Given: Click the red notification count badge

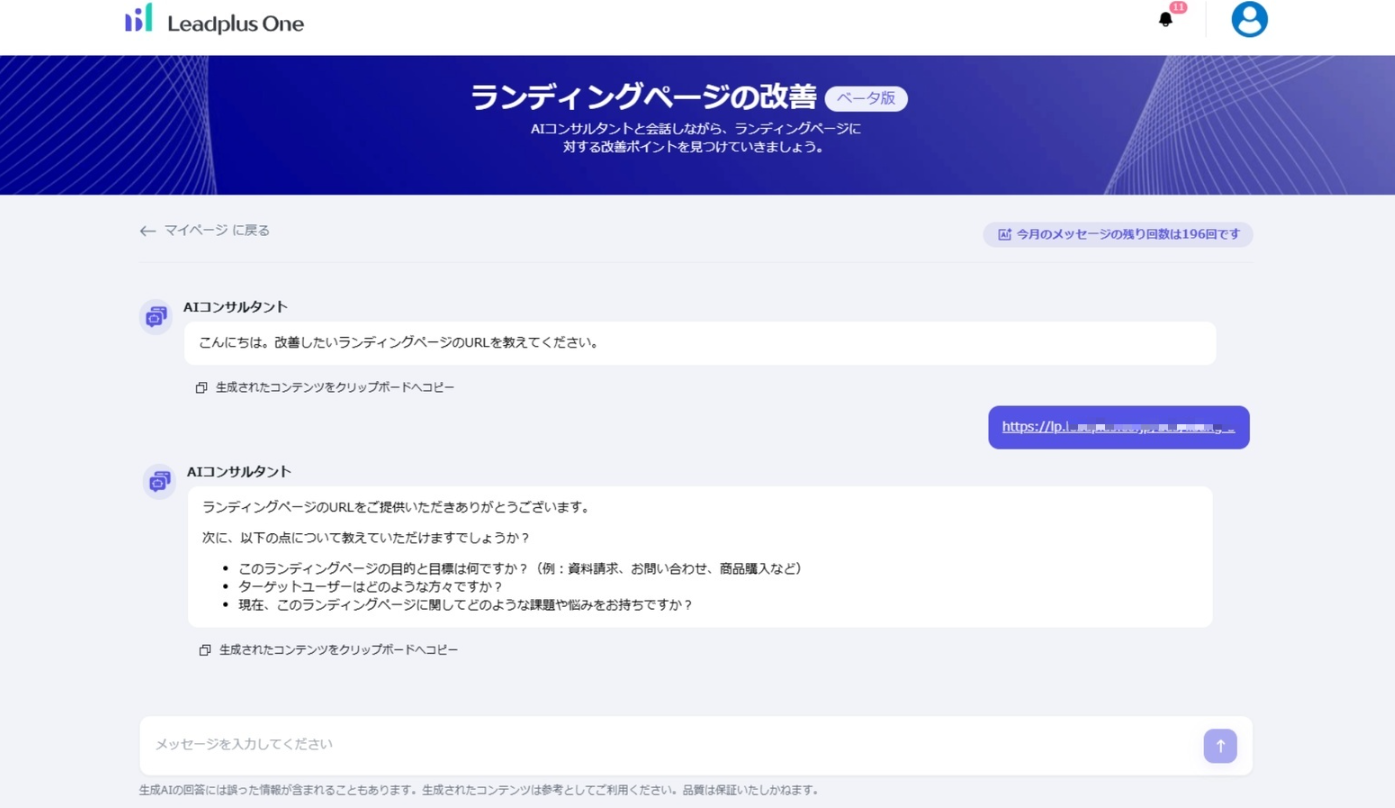Looking at the screenshot, I should pyautogui.click(x=1178, y=8).
